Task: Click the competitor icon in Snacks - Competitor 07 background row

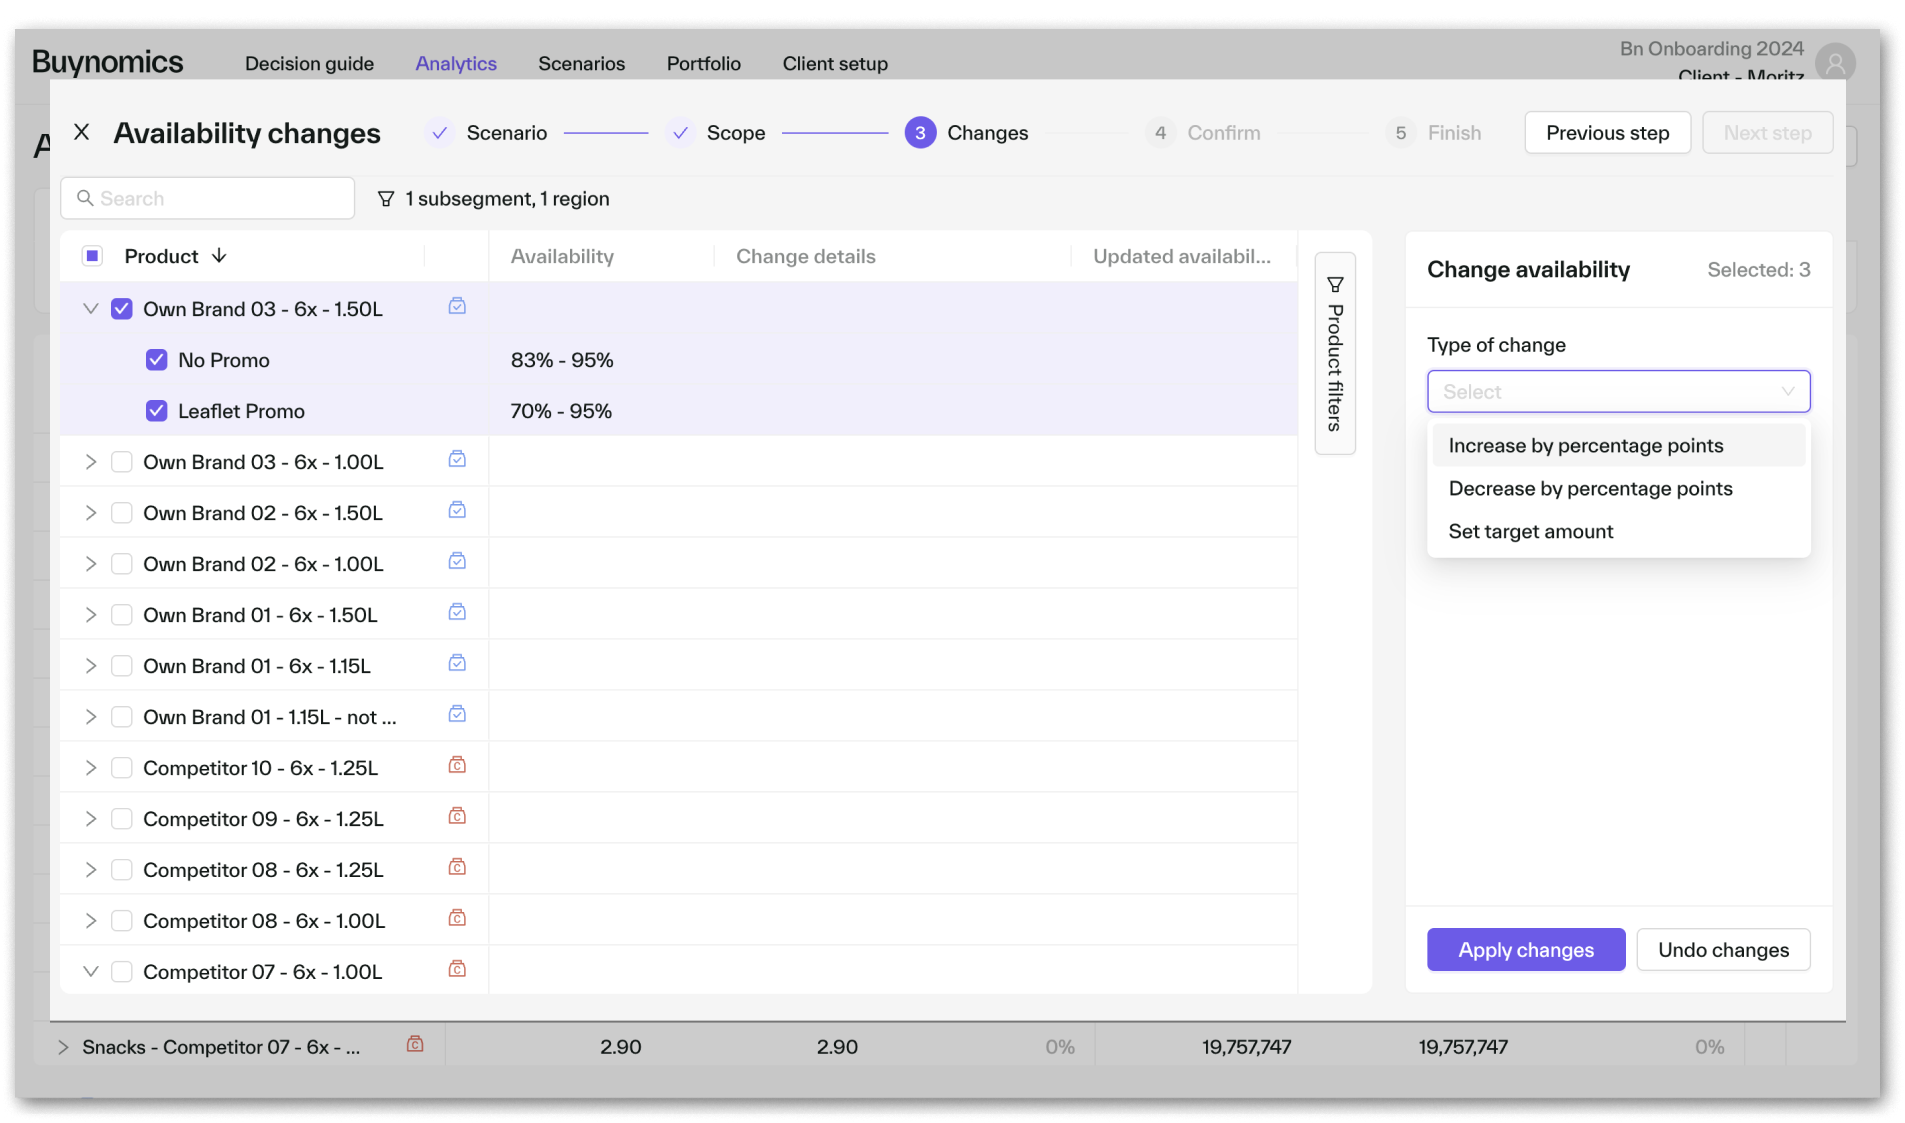Action: (x=415, y=1045)
